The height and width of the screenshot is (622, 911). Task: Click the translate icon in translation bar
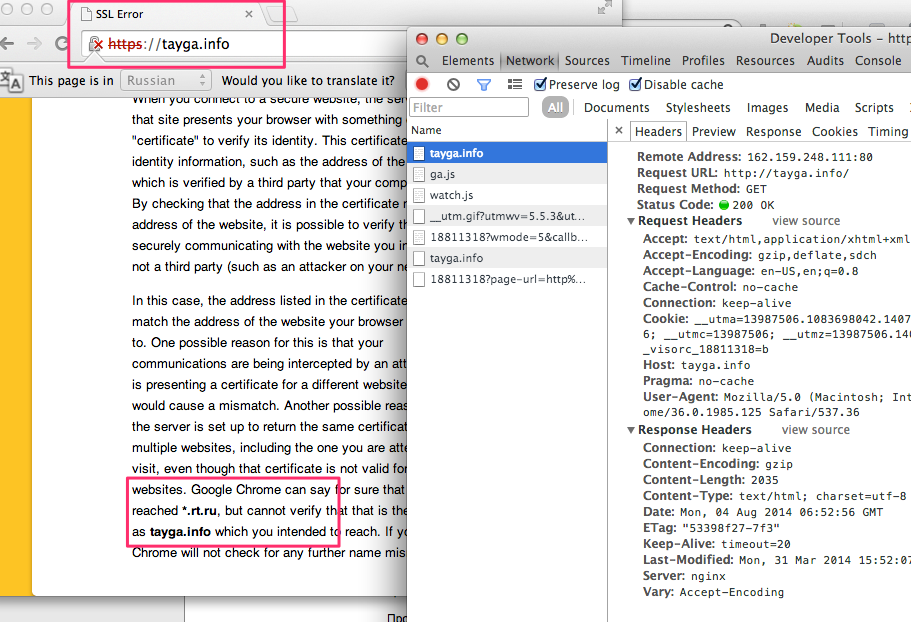(11, 80)
